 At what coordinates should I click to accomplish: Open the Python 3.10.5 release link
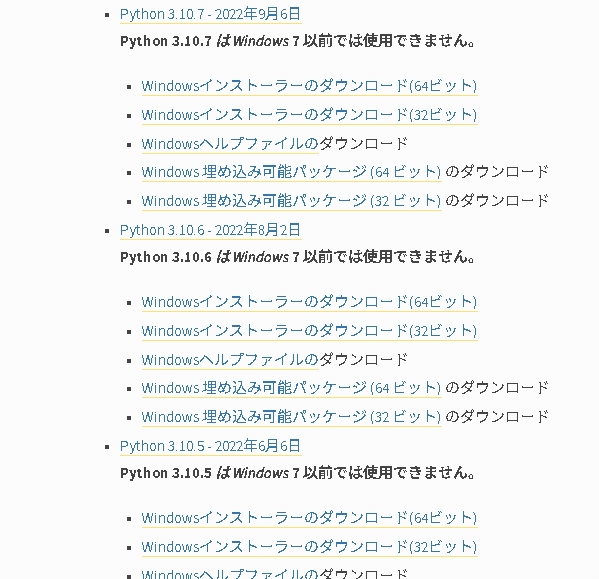[x=210, y=446]
